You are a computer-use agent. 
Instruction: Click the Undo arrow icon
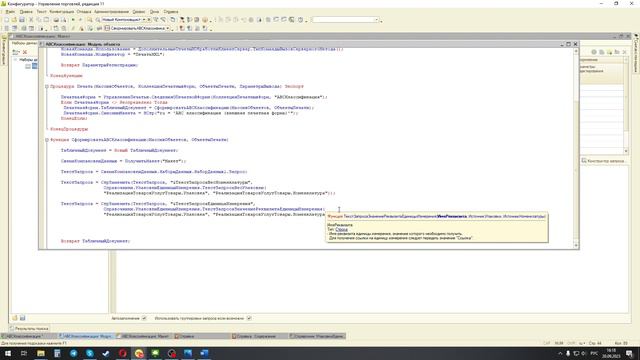pyautogui.click(x=73, y=20)
